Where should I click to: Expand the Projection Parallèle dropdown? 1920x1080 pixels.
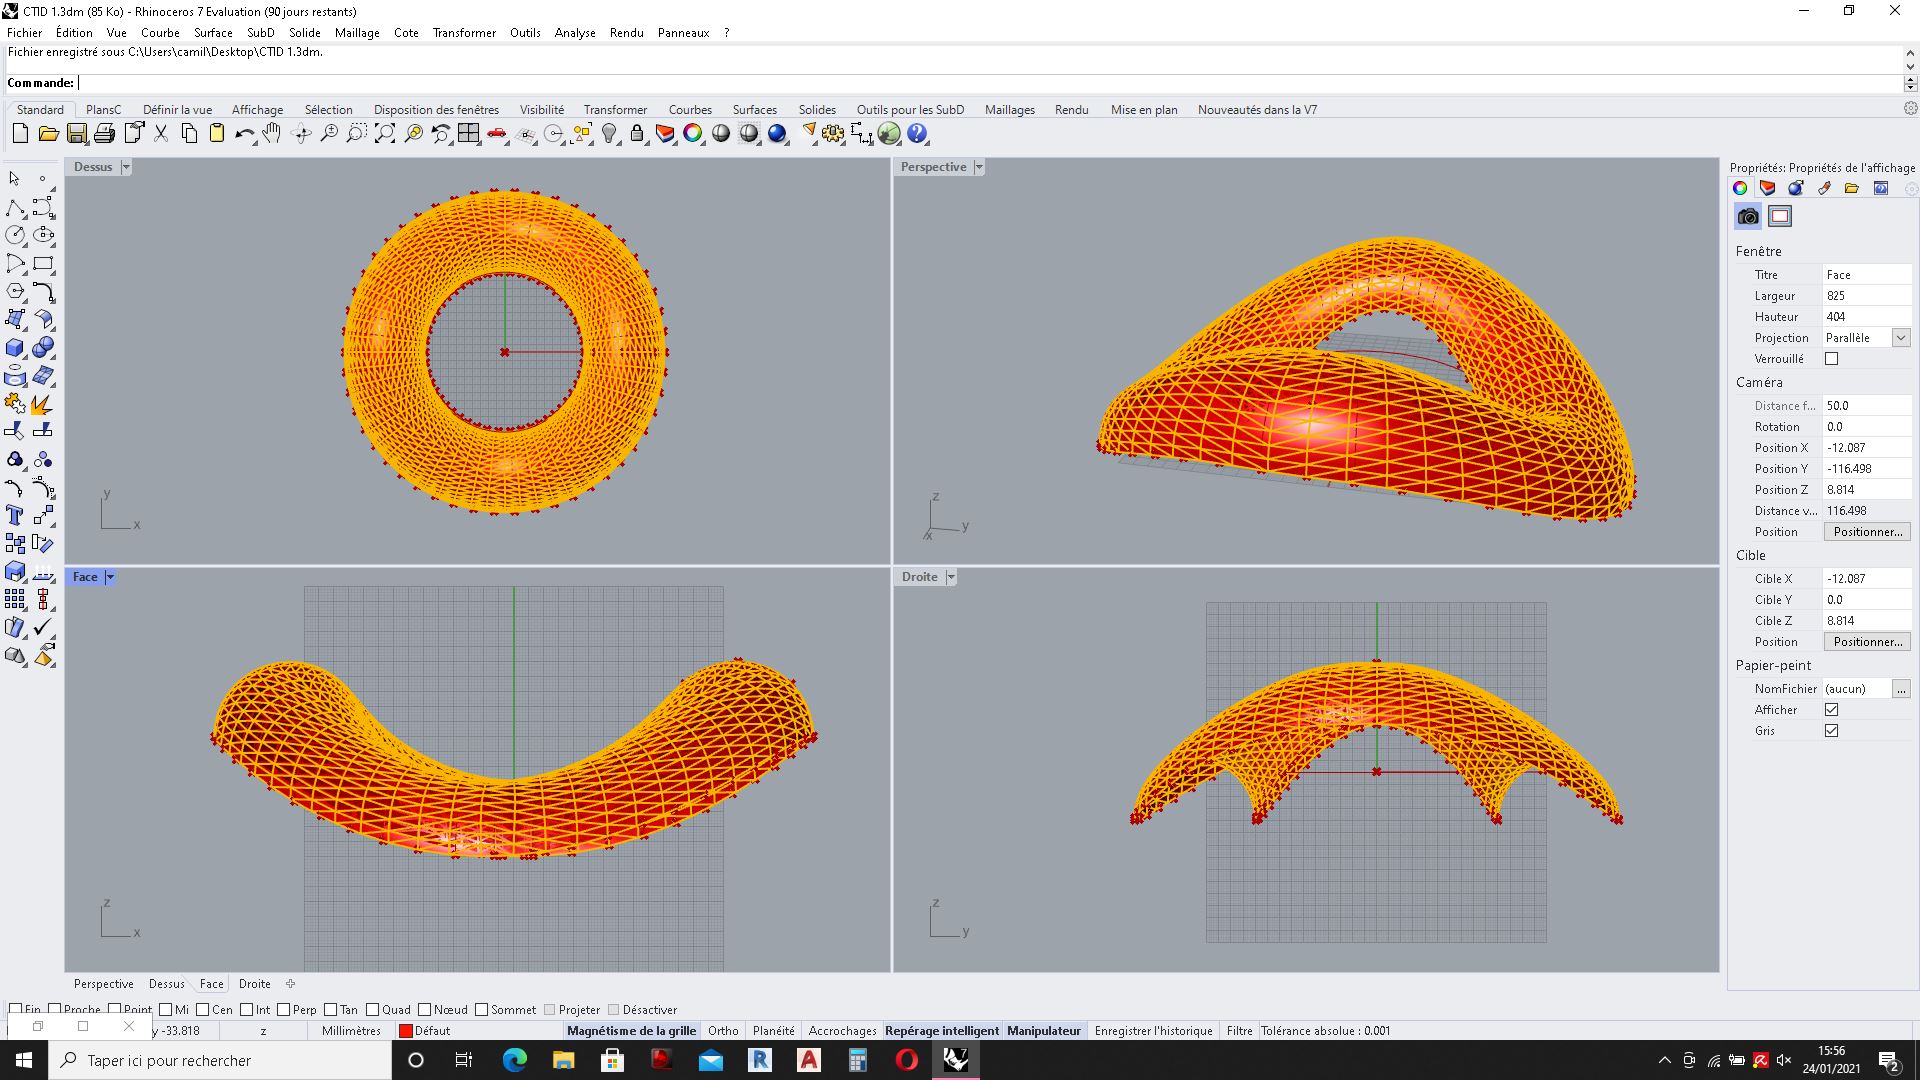point(1901,337)
